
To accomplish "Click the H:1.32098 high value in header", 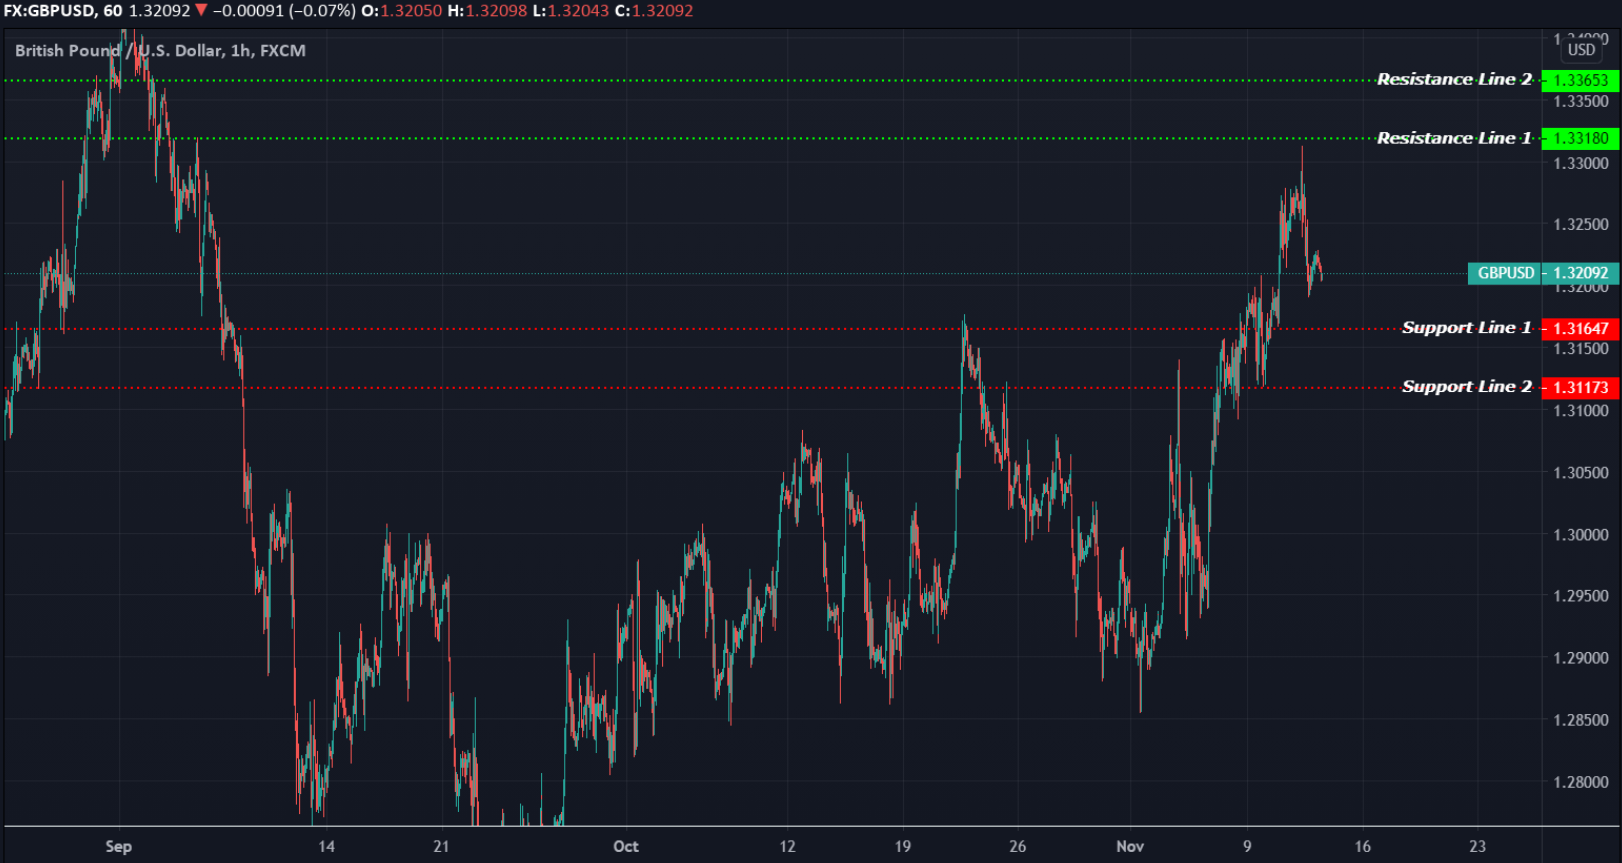I will tap(486, 11).
